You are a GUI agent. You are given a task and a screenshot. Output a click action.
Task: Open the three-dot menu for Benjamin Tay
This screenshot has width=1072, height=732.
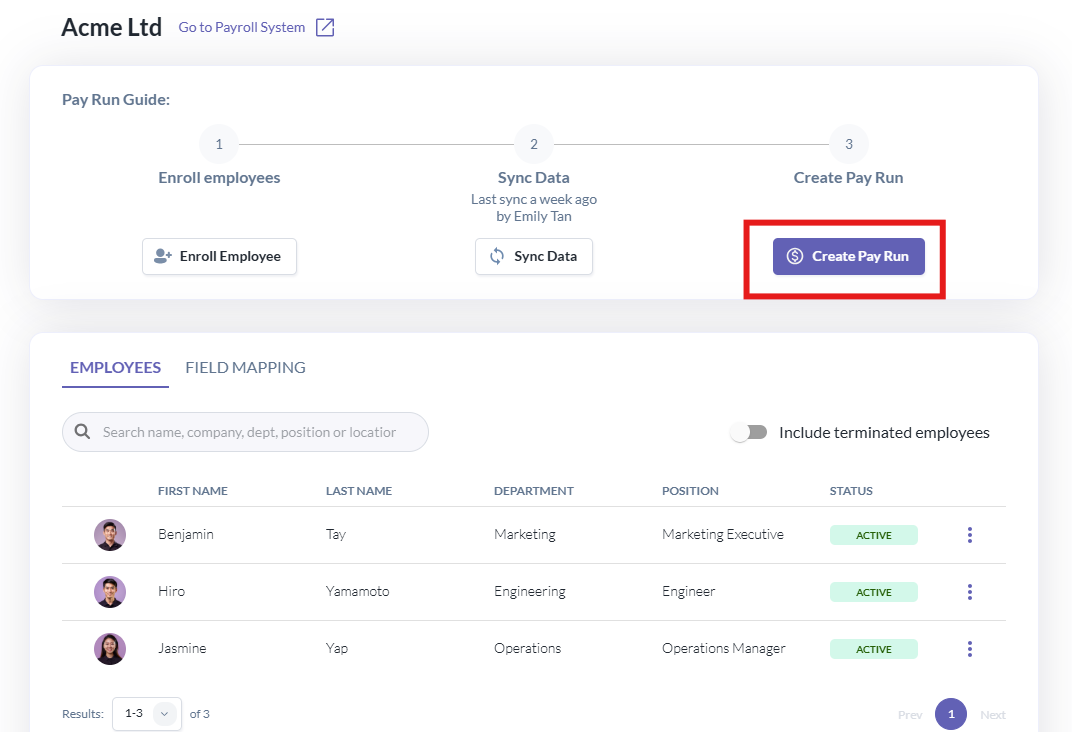coord(969,535)
